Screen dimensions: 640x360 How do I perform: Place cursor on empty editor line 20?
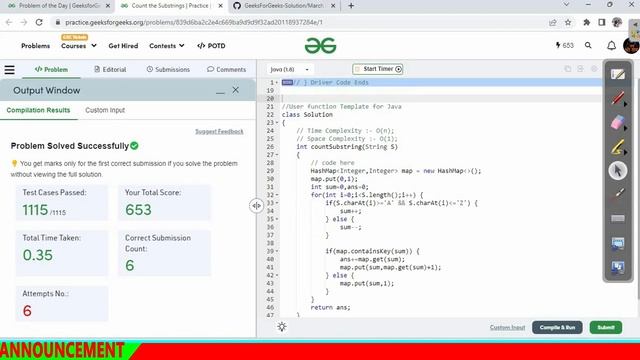pyautogui.click(x=441, y=98)
